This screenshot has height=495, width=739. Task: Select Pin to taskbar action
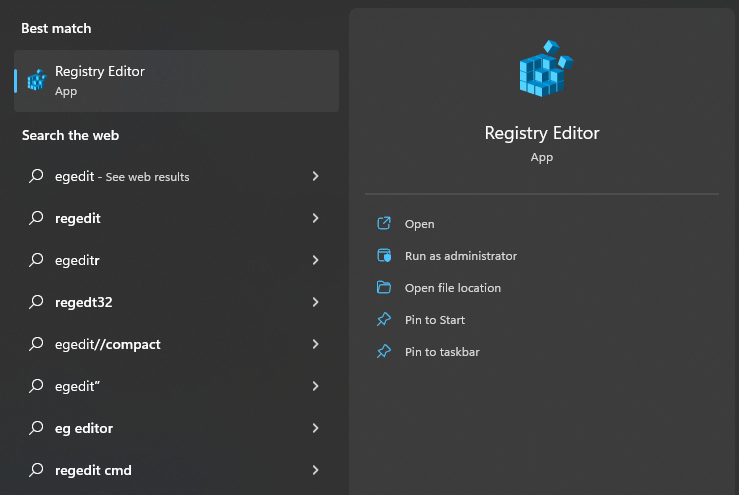442,352
